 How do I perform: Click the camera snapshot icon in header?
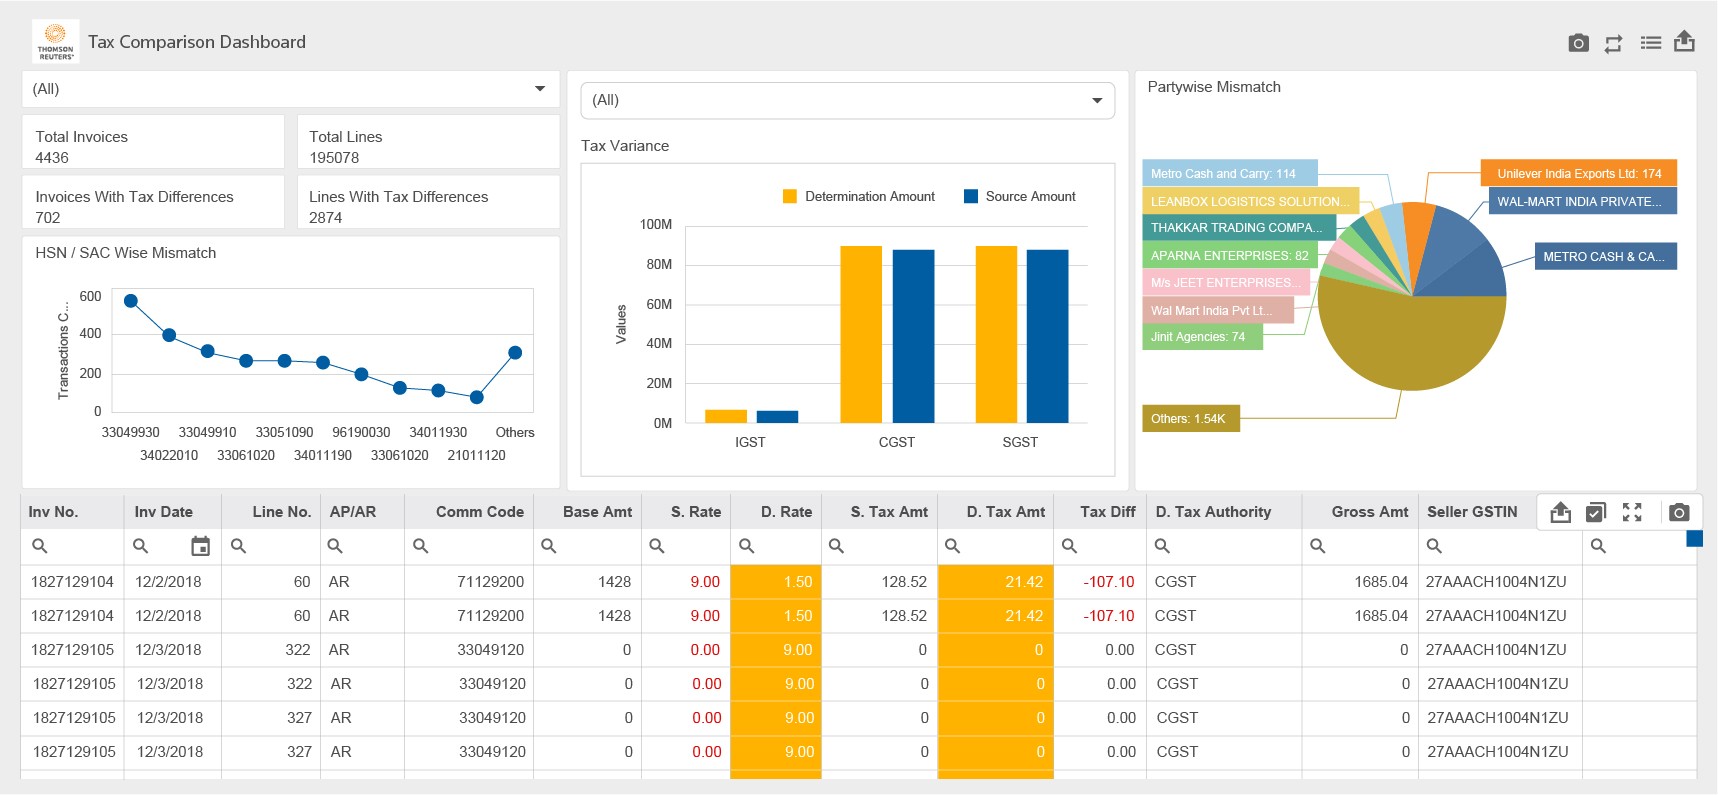click(x=1578, y=43)
